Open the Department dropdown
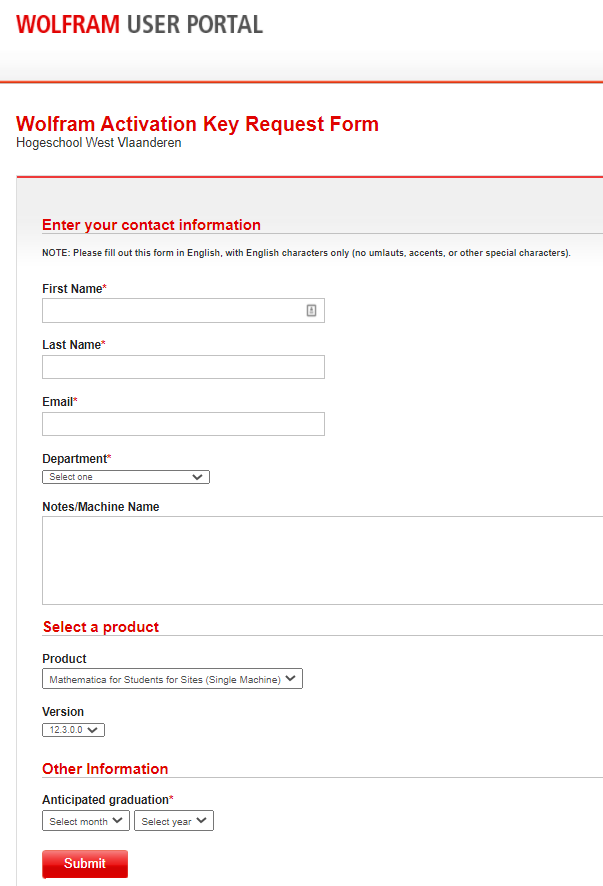This screenshot has width=603, height=886. click(126, 477)
